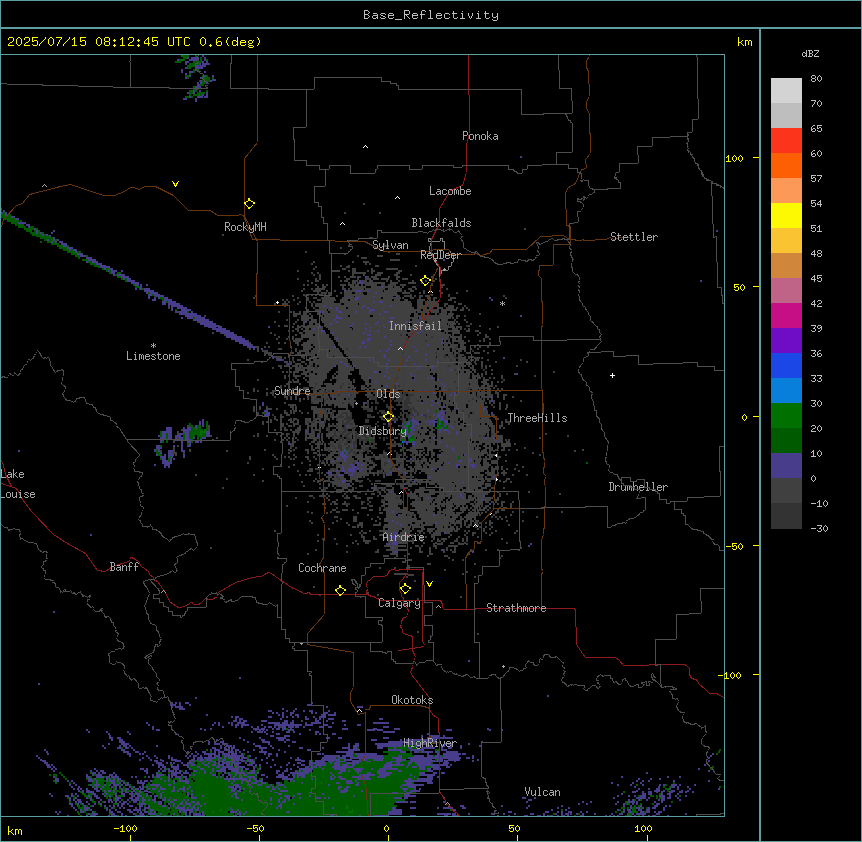Click the -100 tick on horizontal axis

coord(125,829)
